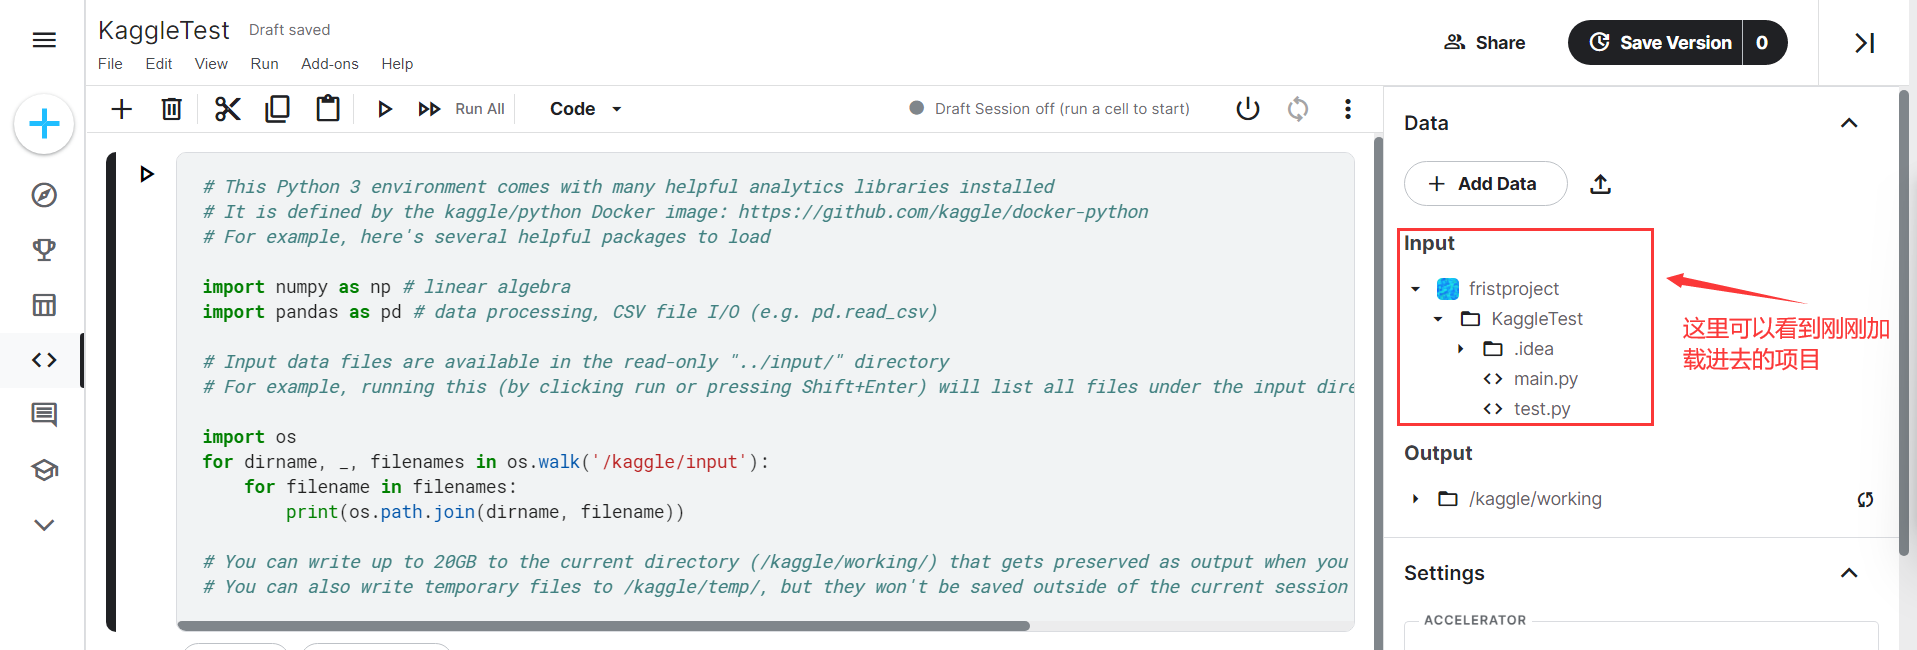
Task: Open the three-dot more options menu
Action: 1348,109
